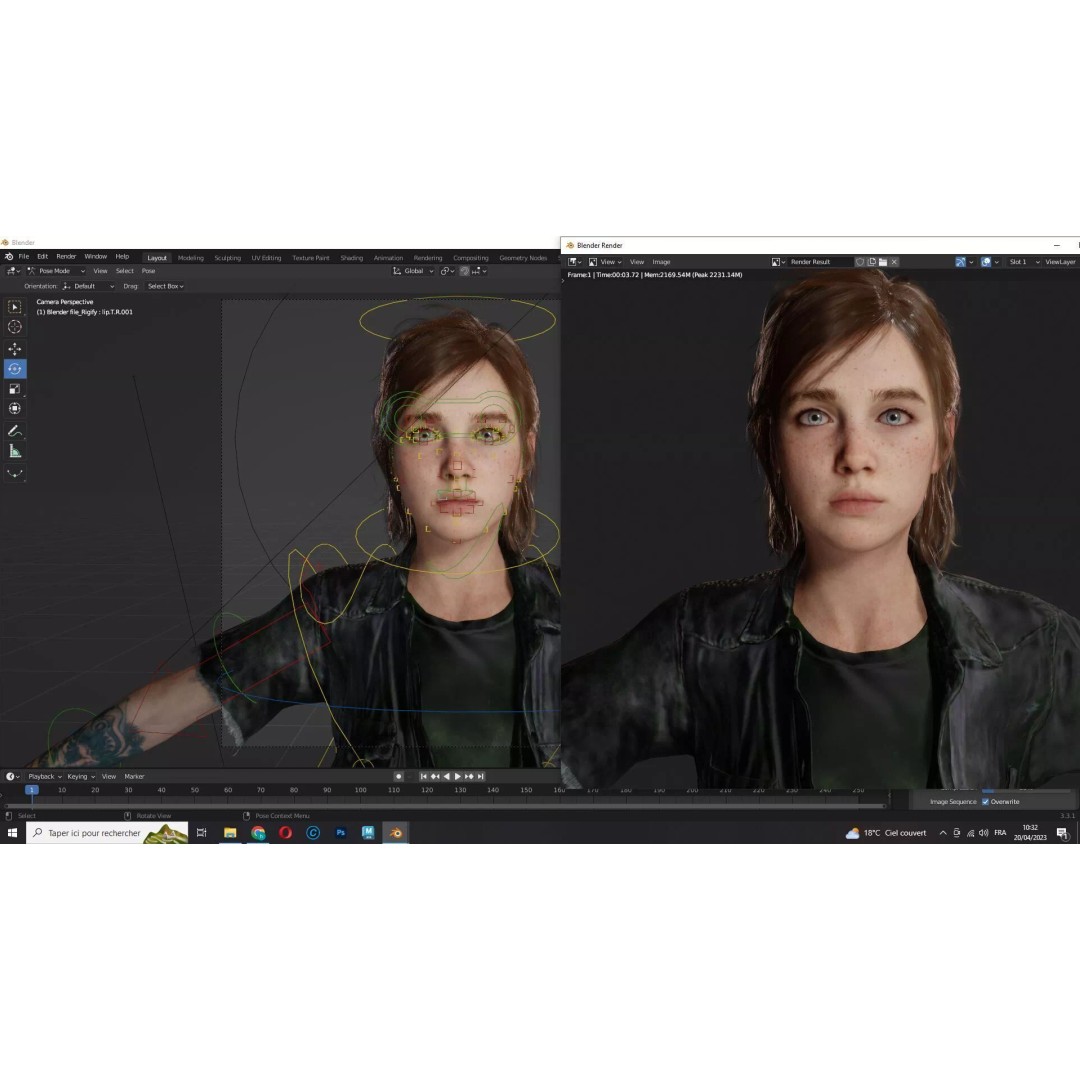Open the Drag Select Box dropdown
Screen dimensions: 1080x1080
(x=165, y=286)
